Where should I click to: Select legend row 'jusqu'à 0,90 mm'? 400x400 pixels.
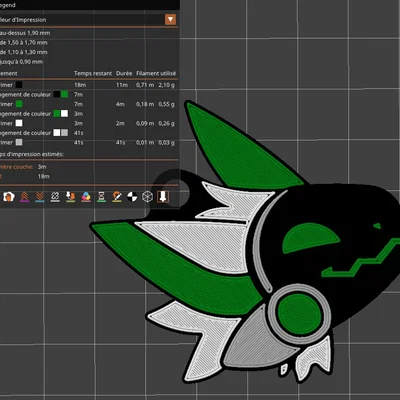pos(21,62)
